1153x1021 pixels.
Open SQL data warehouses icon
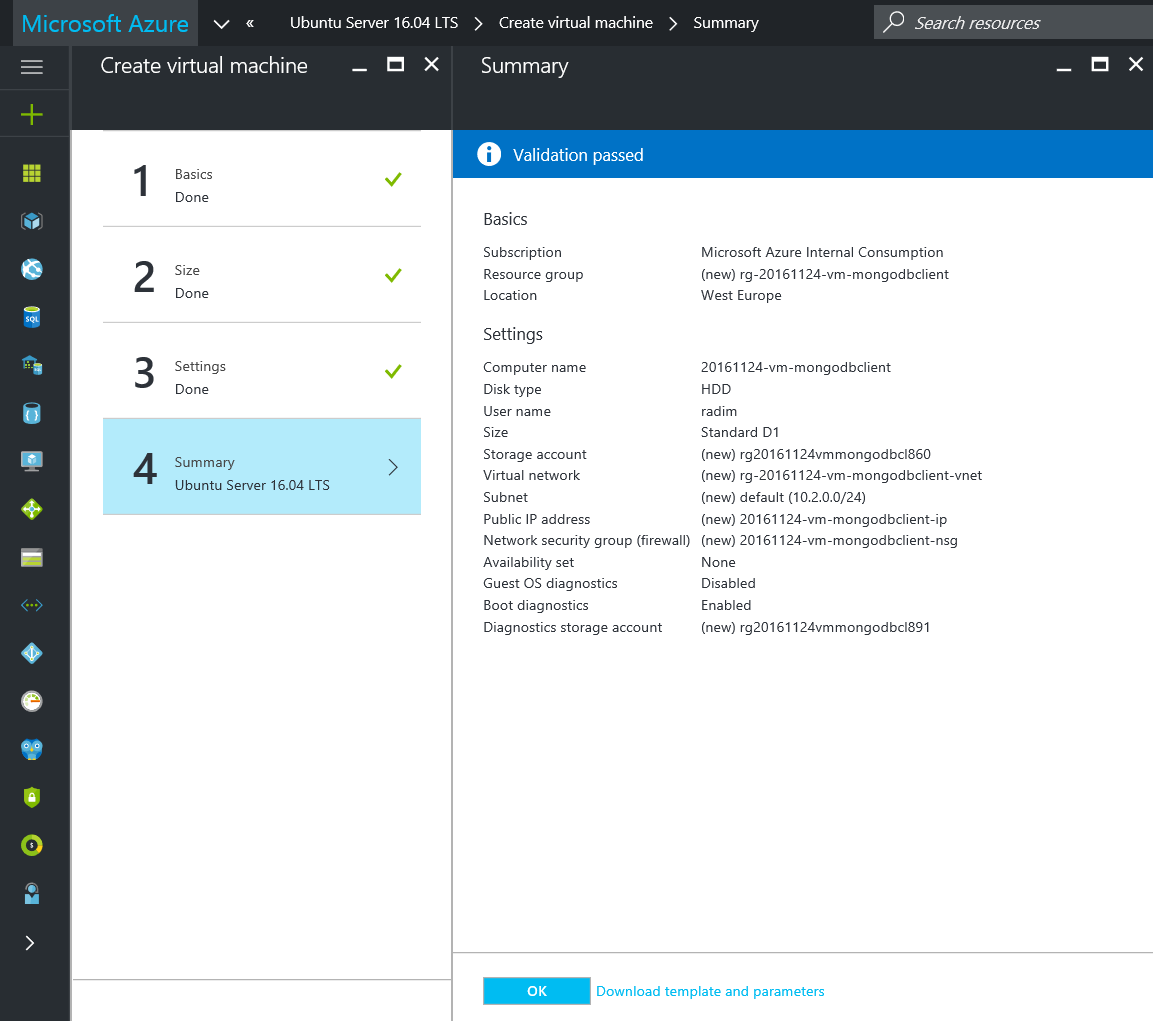[x=32, y=365]
